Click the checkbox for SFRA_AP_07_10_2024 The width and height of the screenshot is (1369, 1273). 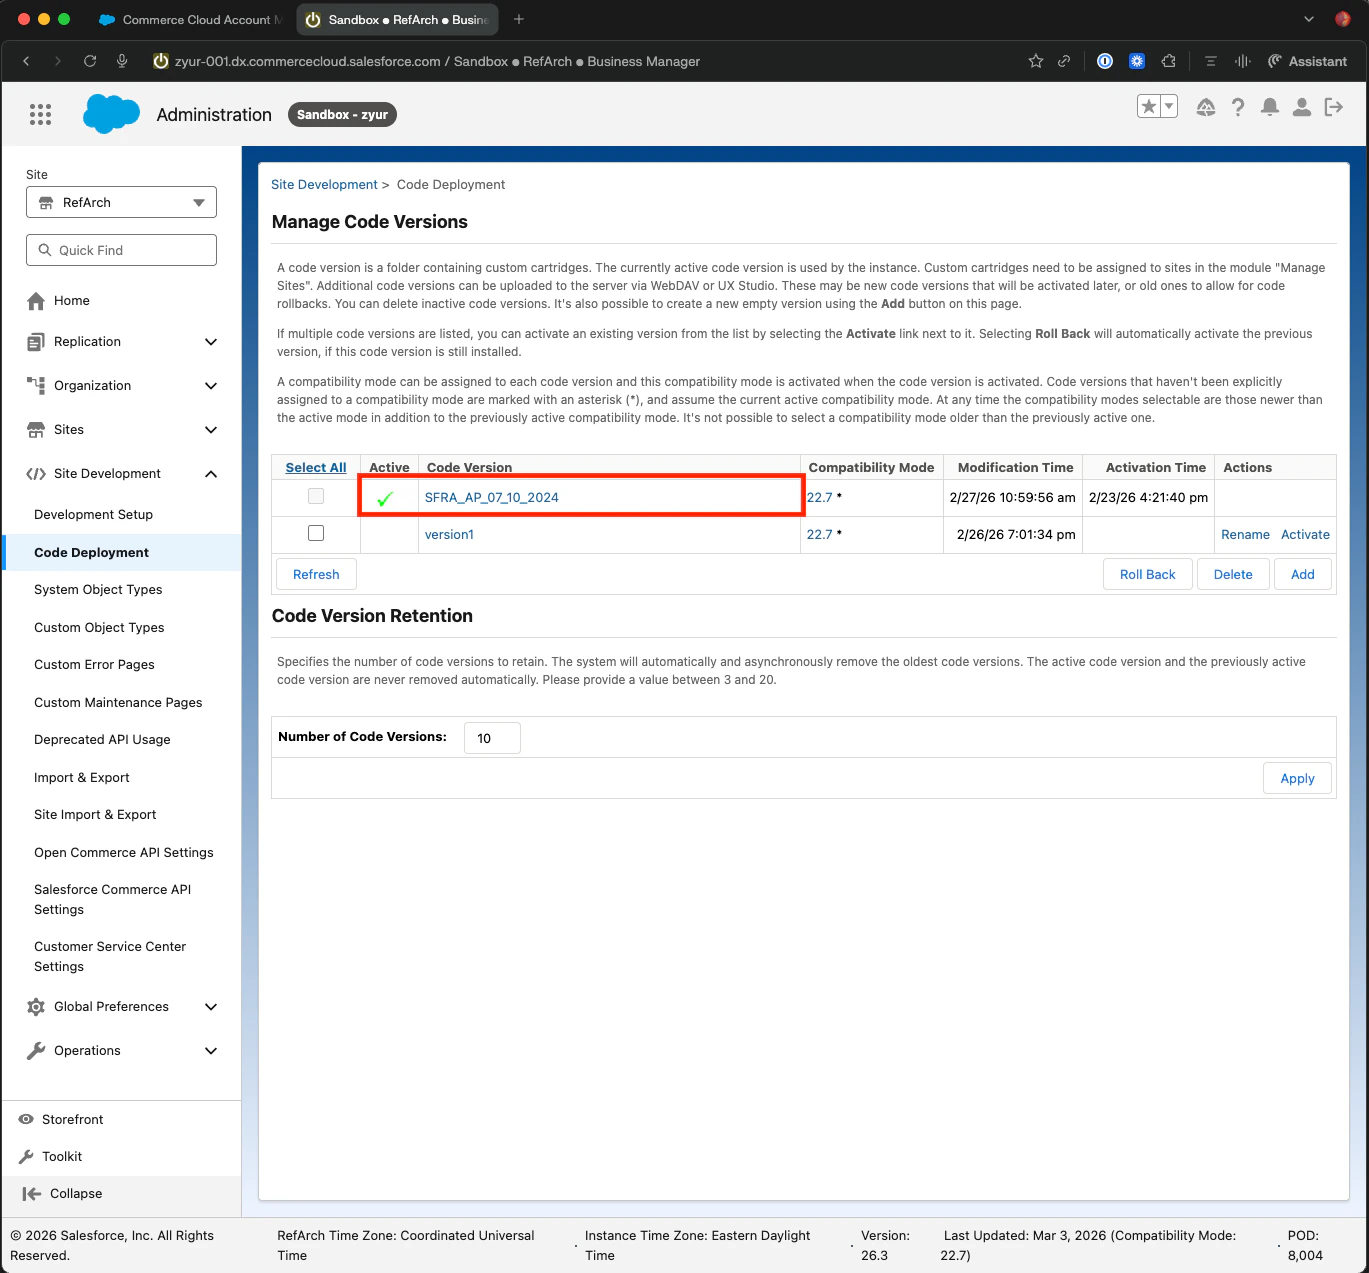click(316, 496)
